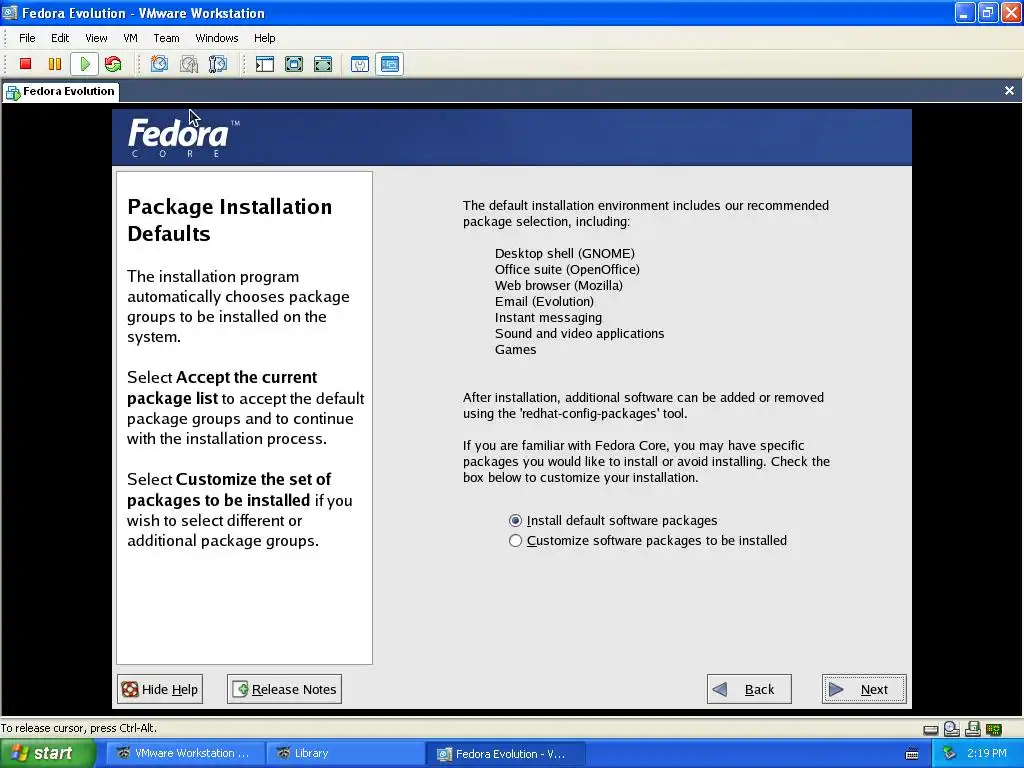The width and height of the screenshot is (1024, 768).
Task: Click the VMware title bar application icon
Action: (x=10, y=12)
